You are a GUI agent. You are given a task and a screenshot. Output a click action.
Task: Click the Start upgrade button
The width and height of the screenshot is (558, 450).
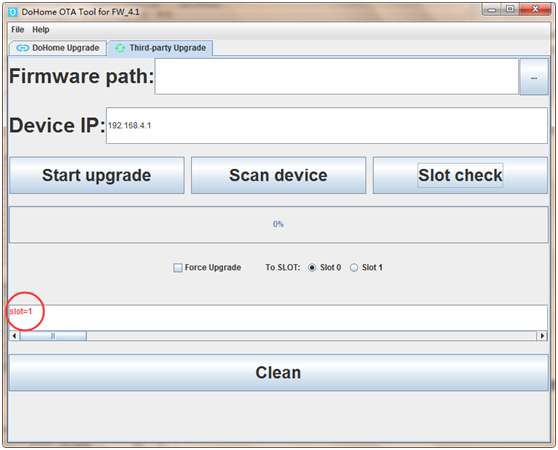click(x=97, y=175)
